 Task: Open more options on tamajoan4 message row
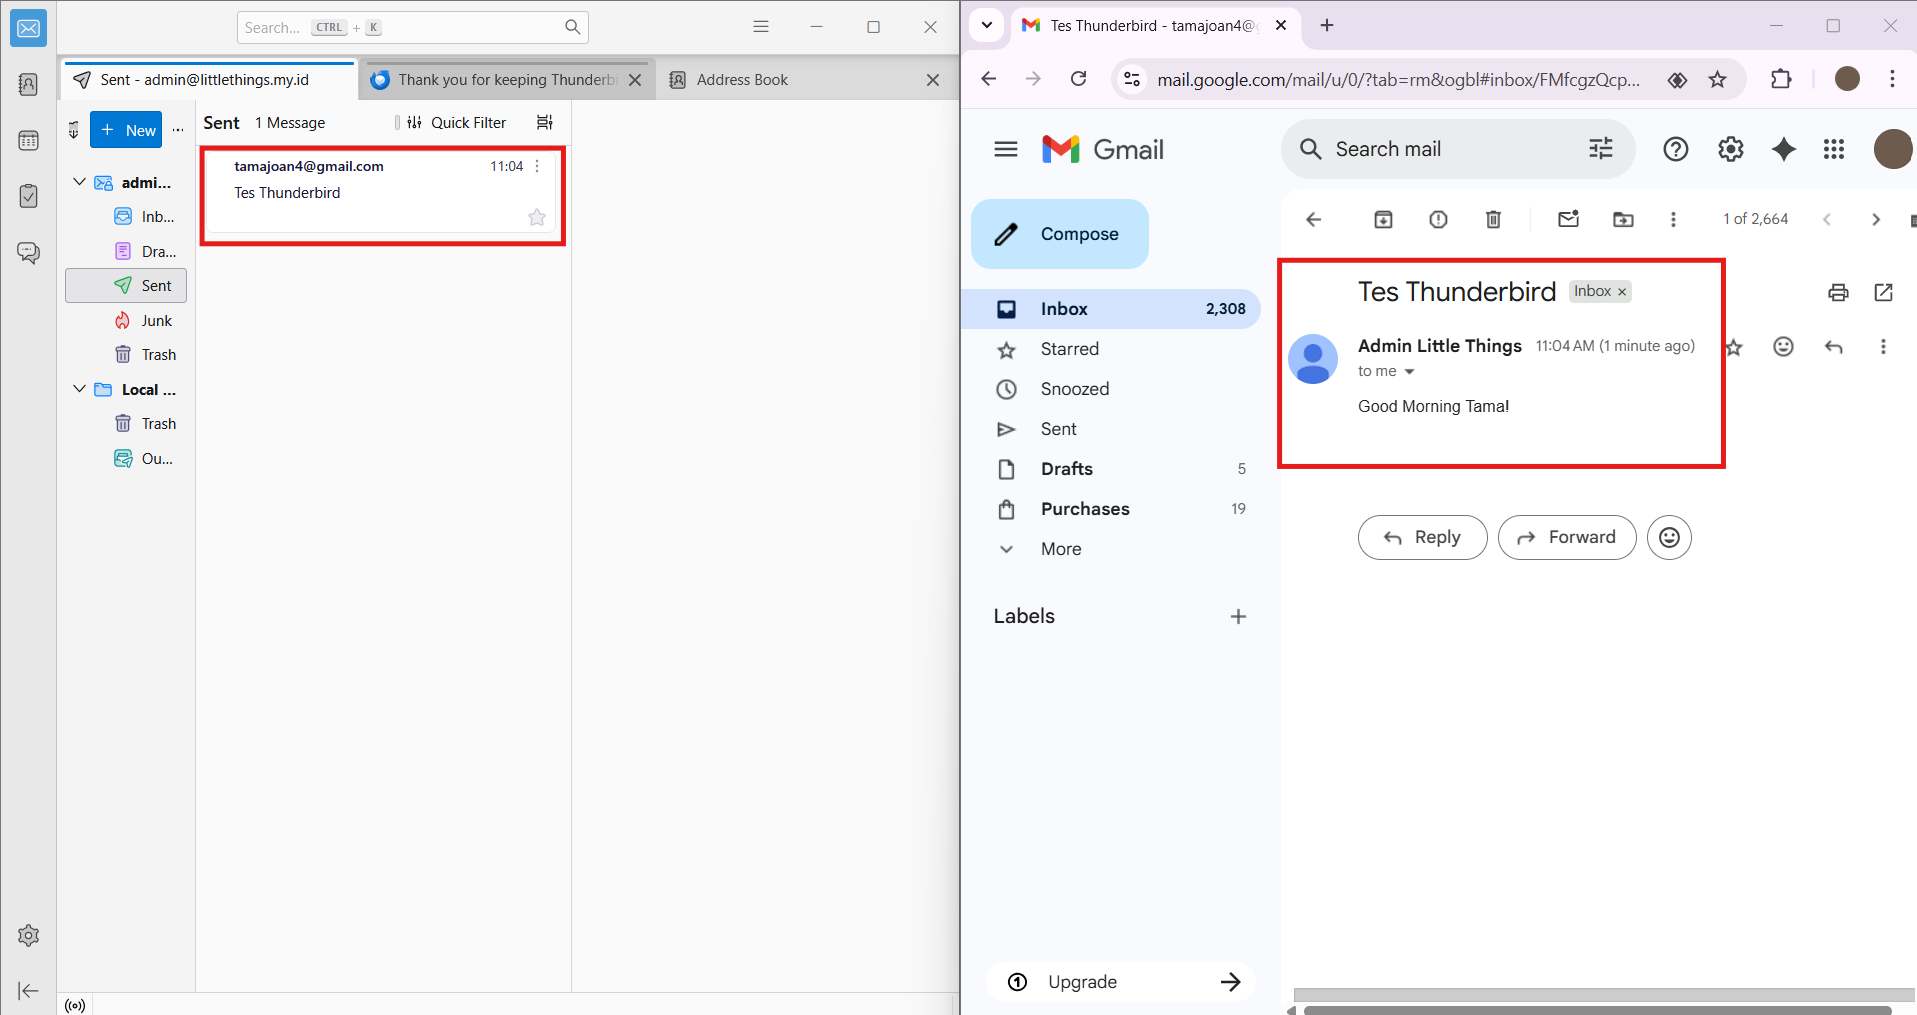(x=537, y=166)
